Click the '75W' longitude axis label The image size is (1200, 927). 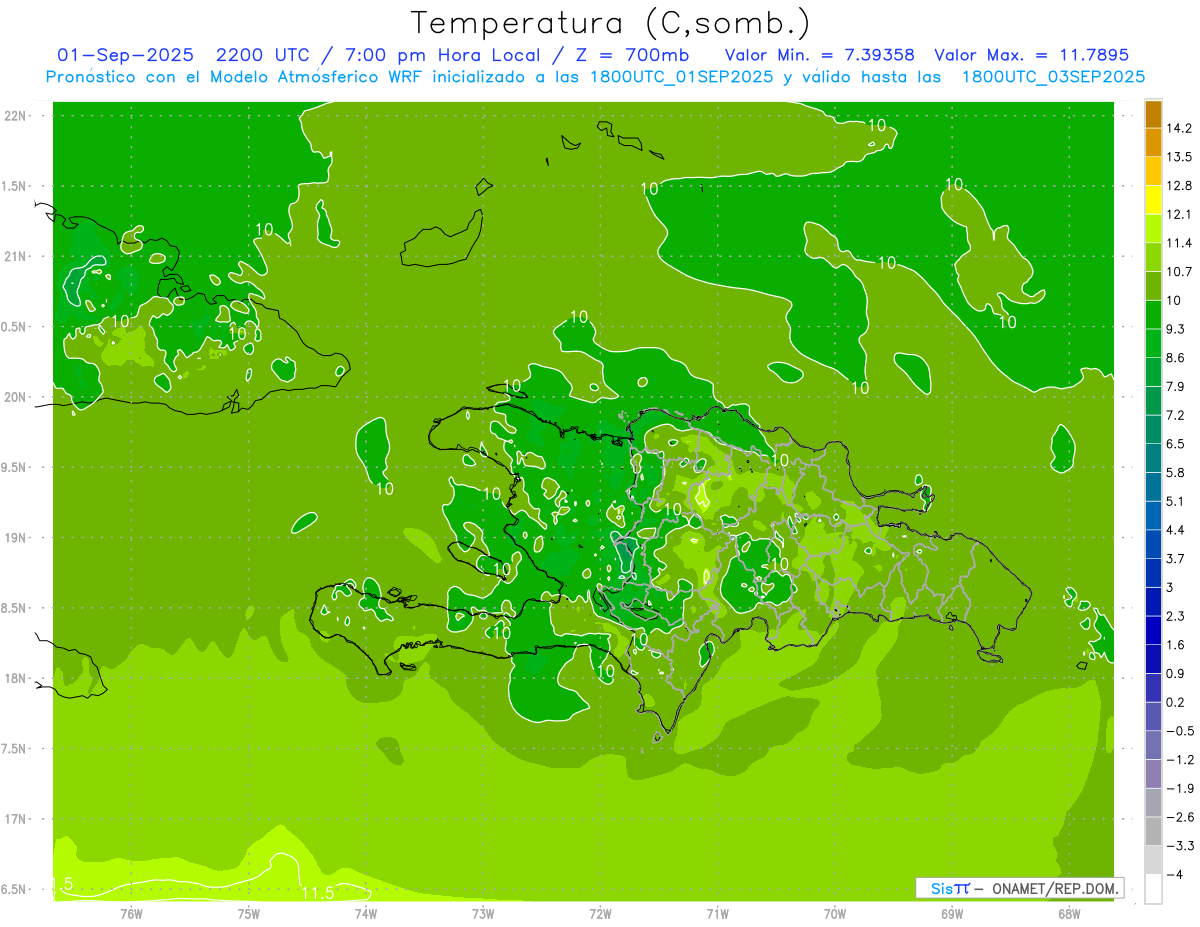pyautogui.click(x=249, y=913)
